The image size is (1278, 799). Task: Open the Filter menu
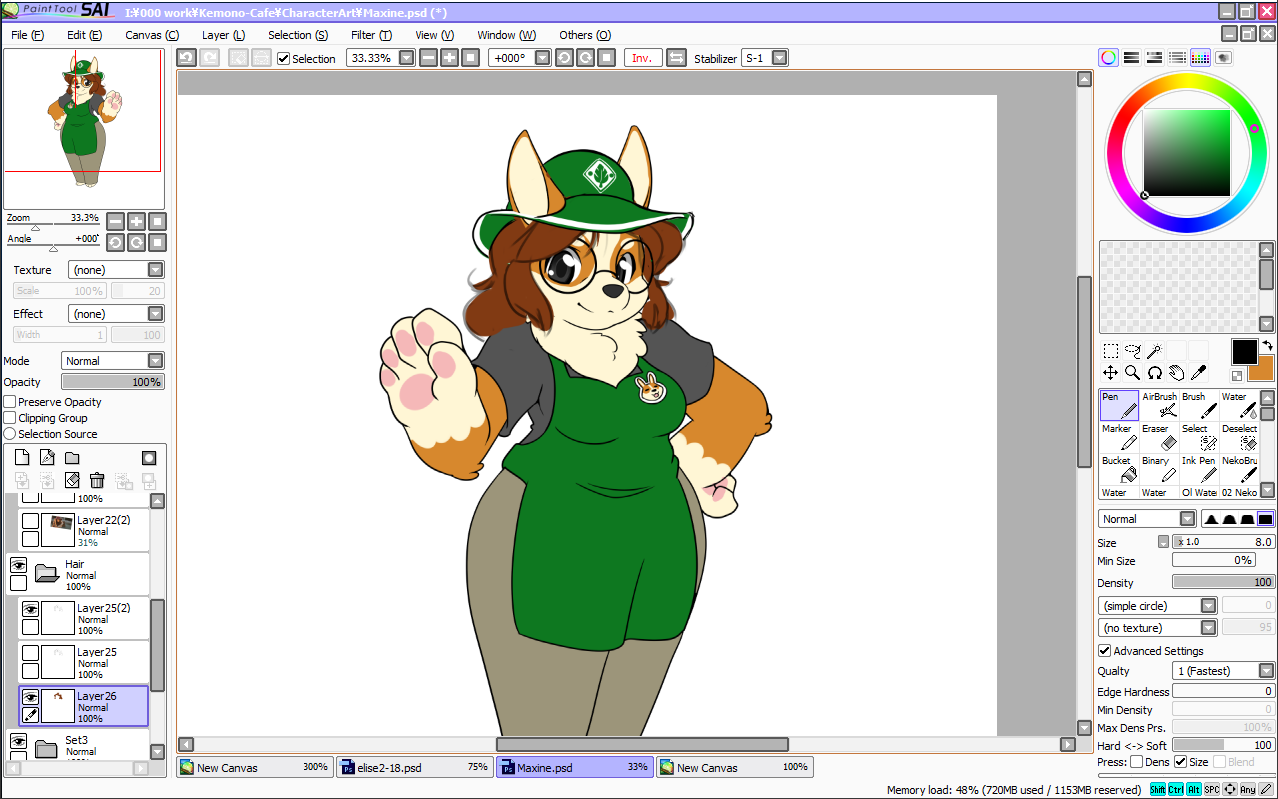[x=371, y=35]
